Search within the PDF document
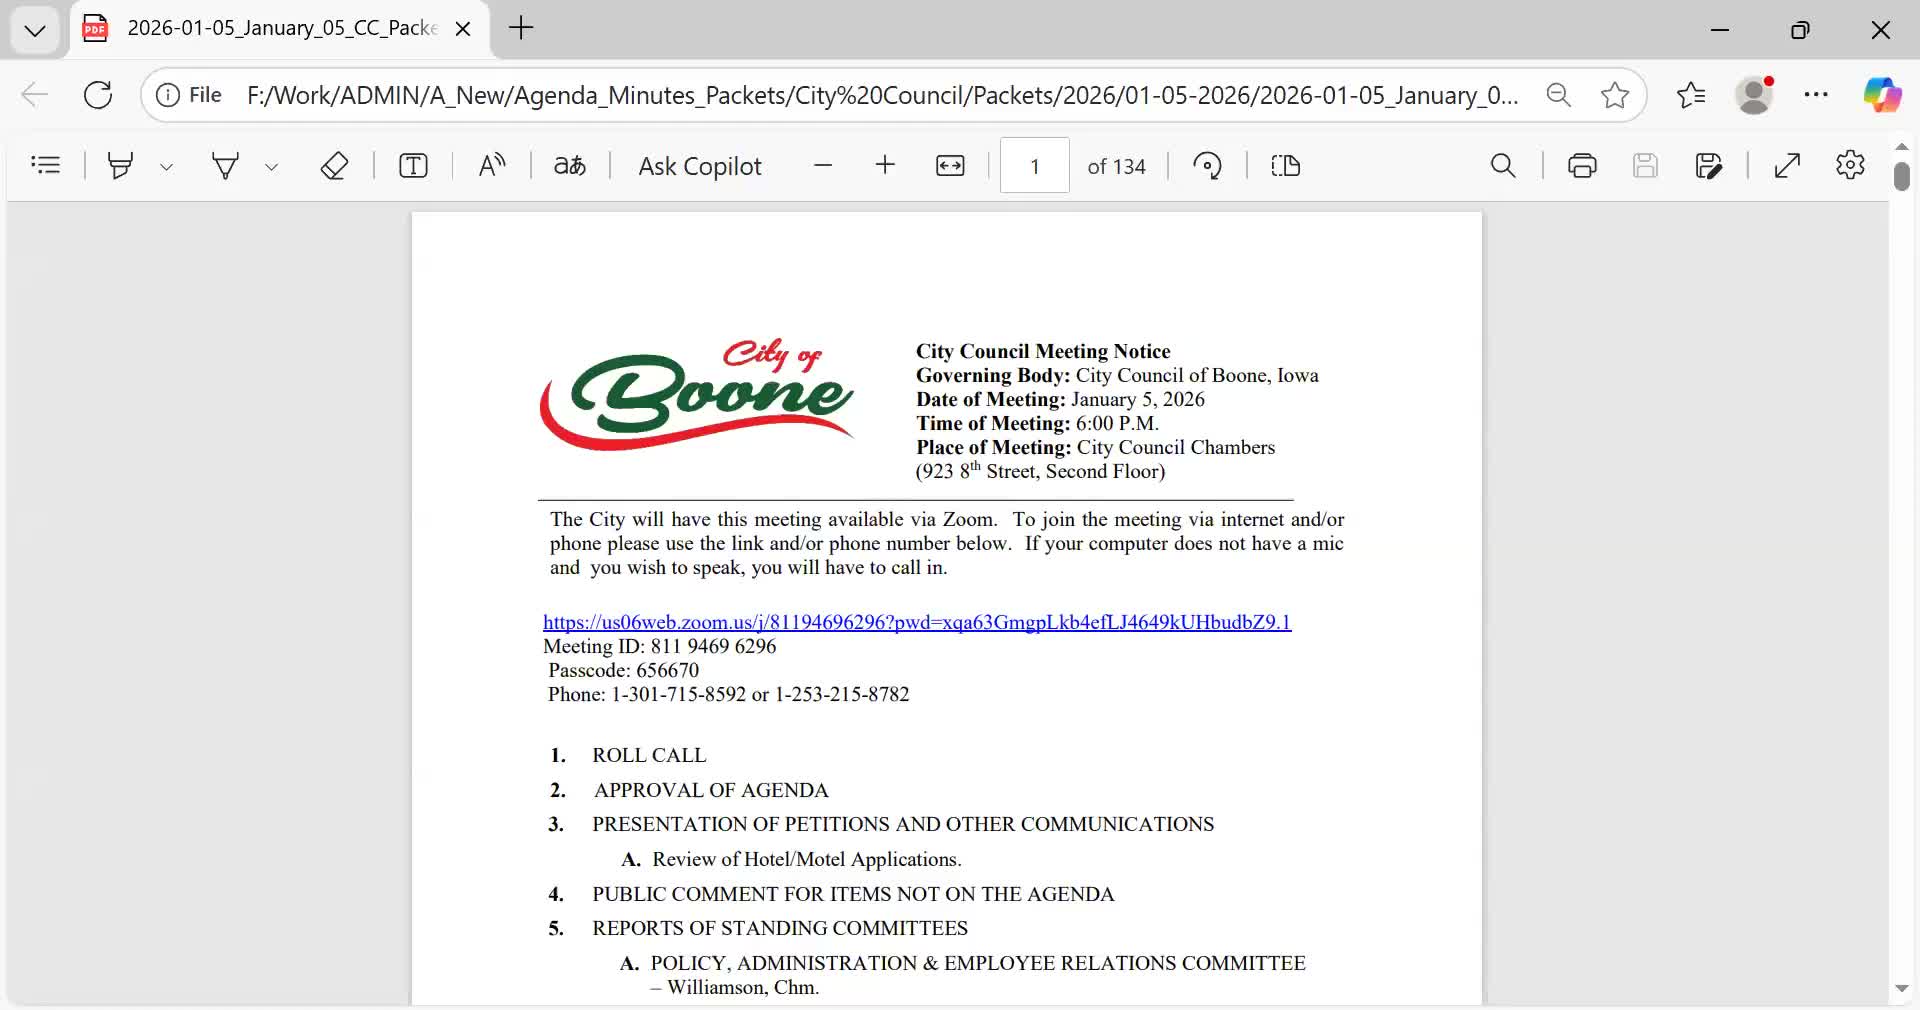1920x1010 pixels. coord(1503,165)
